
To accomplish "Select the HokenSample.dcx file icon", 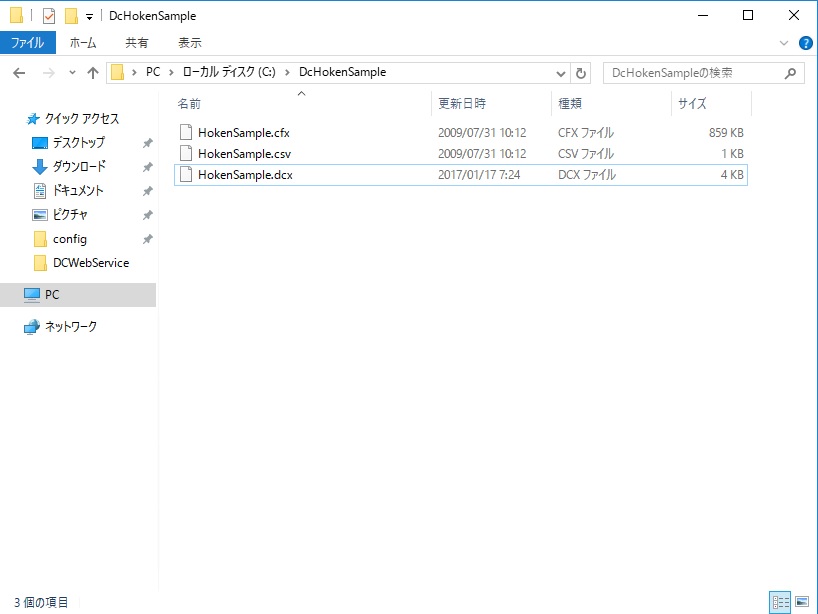I will coord(186,174).
